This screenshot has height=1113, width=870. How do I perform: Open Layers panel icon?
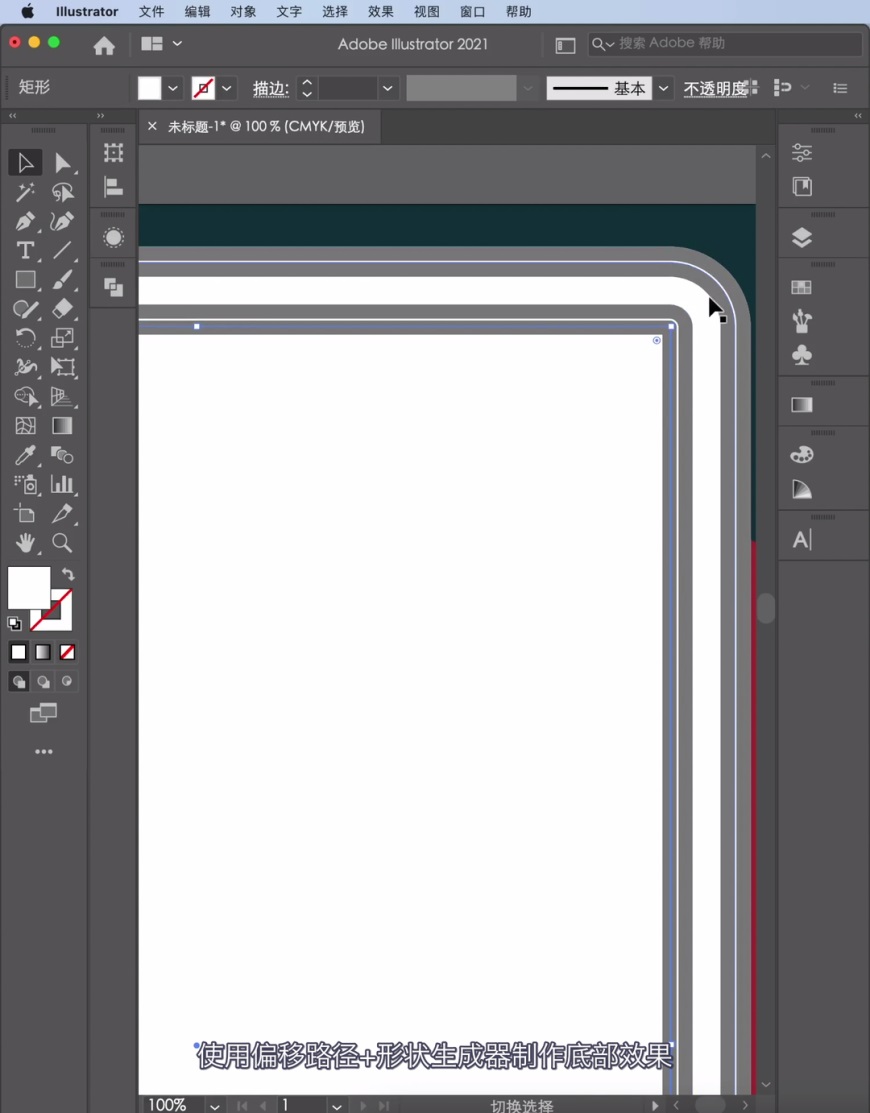(x=802, y=238)
